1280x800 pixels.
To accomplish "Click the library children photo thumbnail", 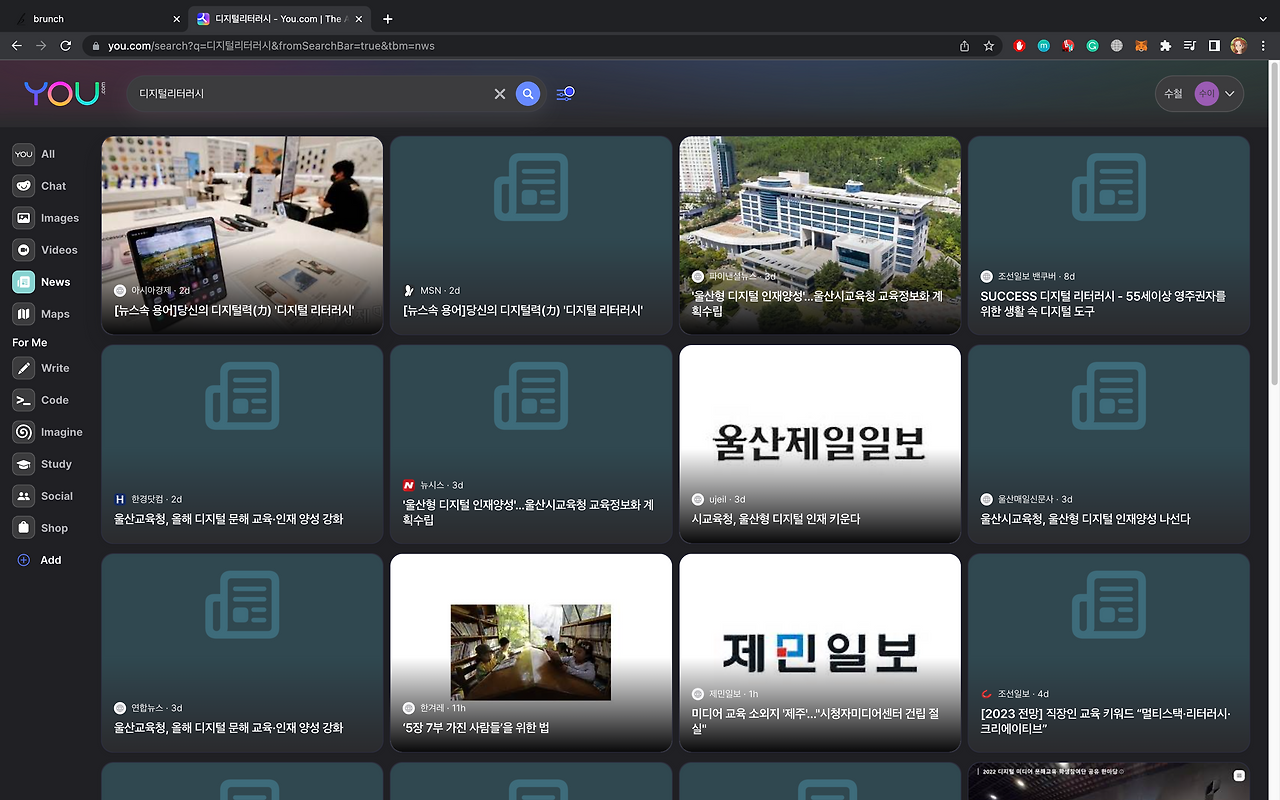I will 531,651.
